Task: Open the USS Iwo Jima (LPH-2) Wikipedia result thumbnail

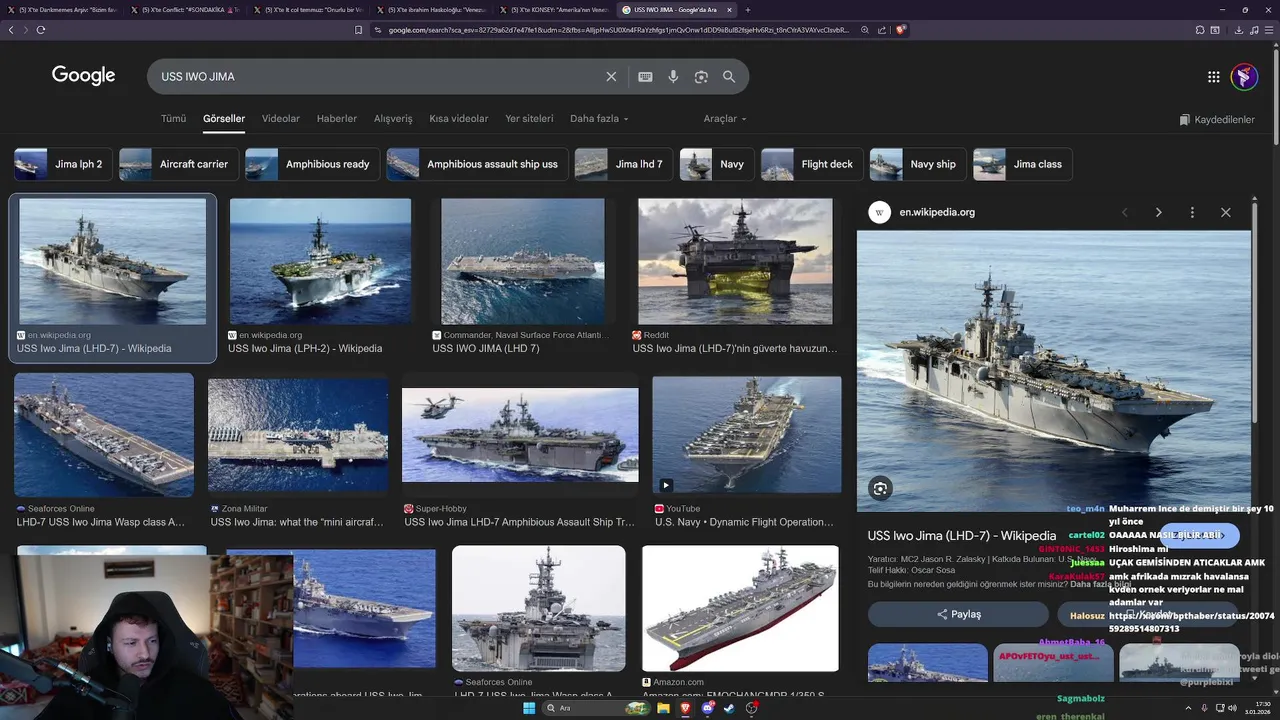Action: (x=320, y=261)
